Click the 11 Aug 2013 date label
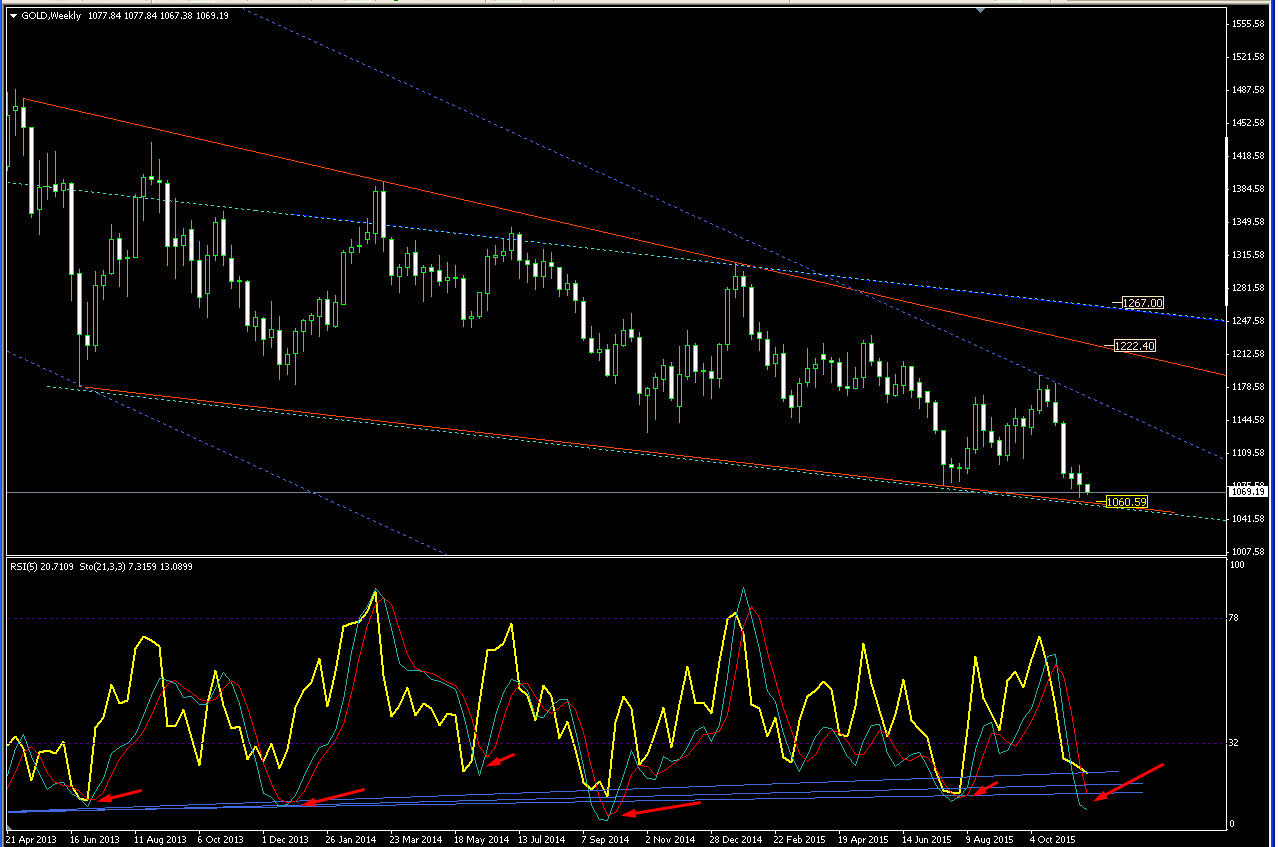Screen dimensions: 1279x847 point(160,840)
